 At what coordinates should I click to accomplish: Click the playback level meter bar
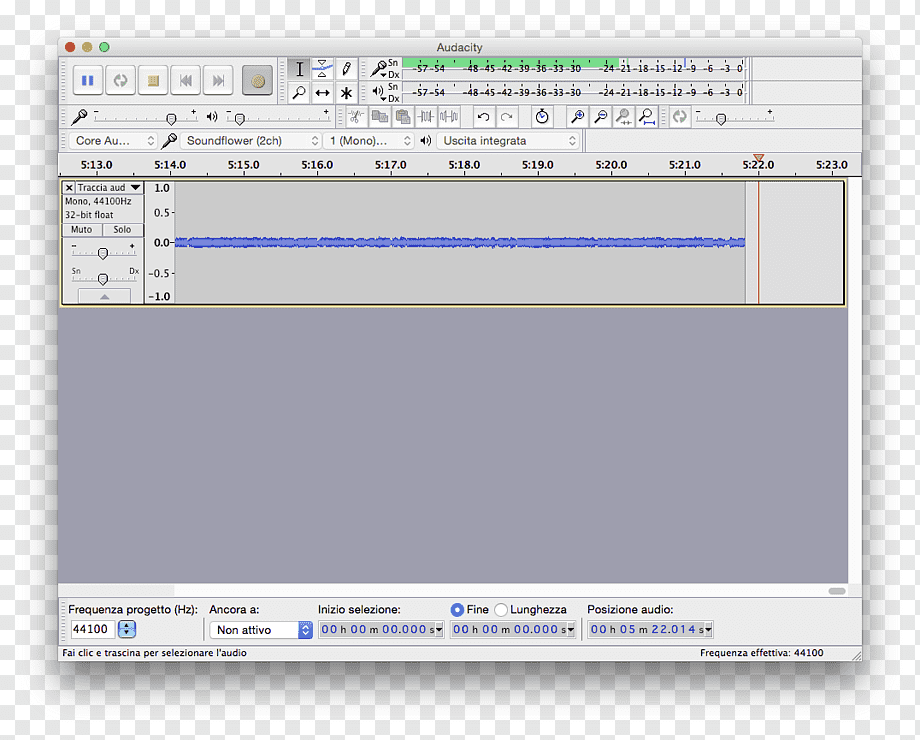point(573,92)
